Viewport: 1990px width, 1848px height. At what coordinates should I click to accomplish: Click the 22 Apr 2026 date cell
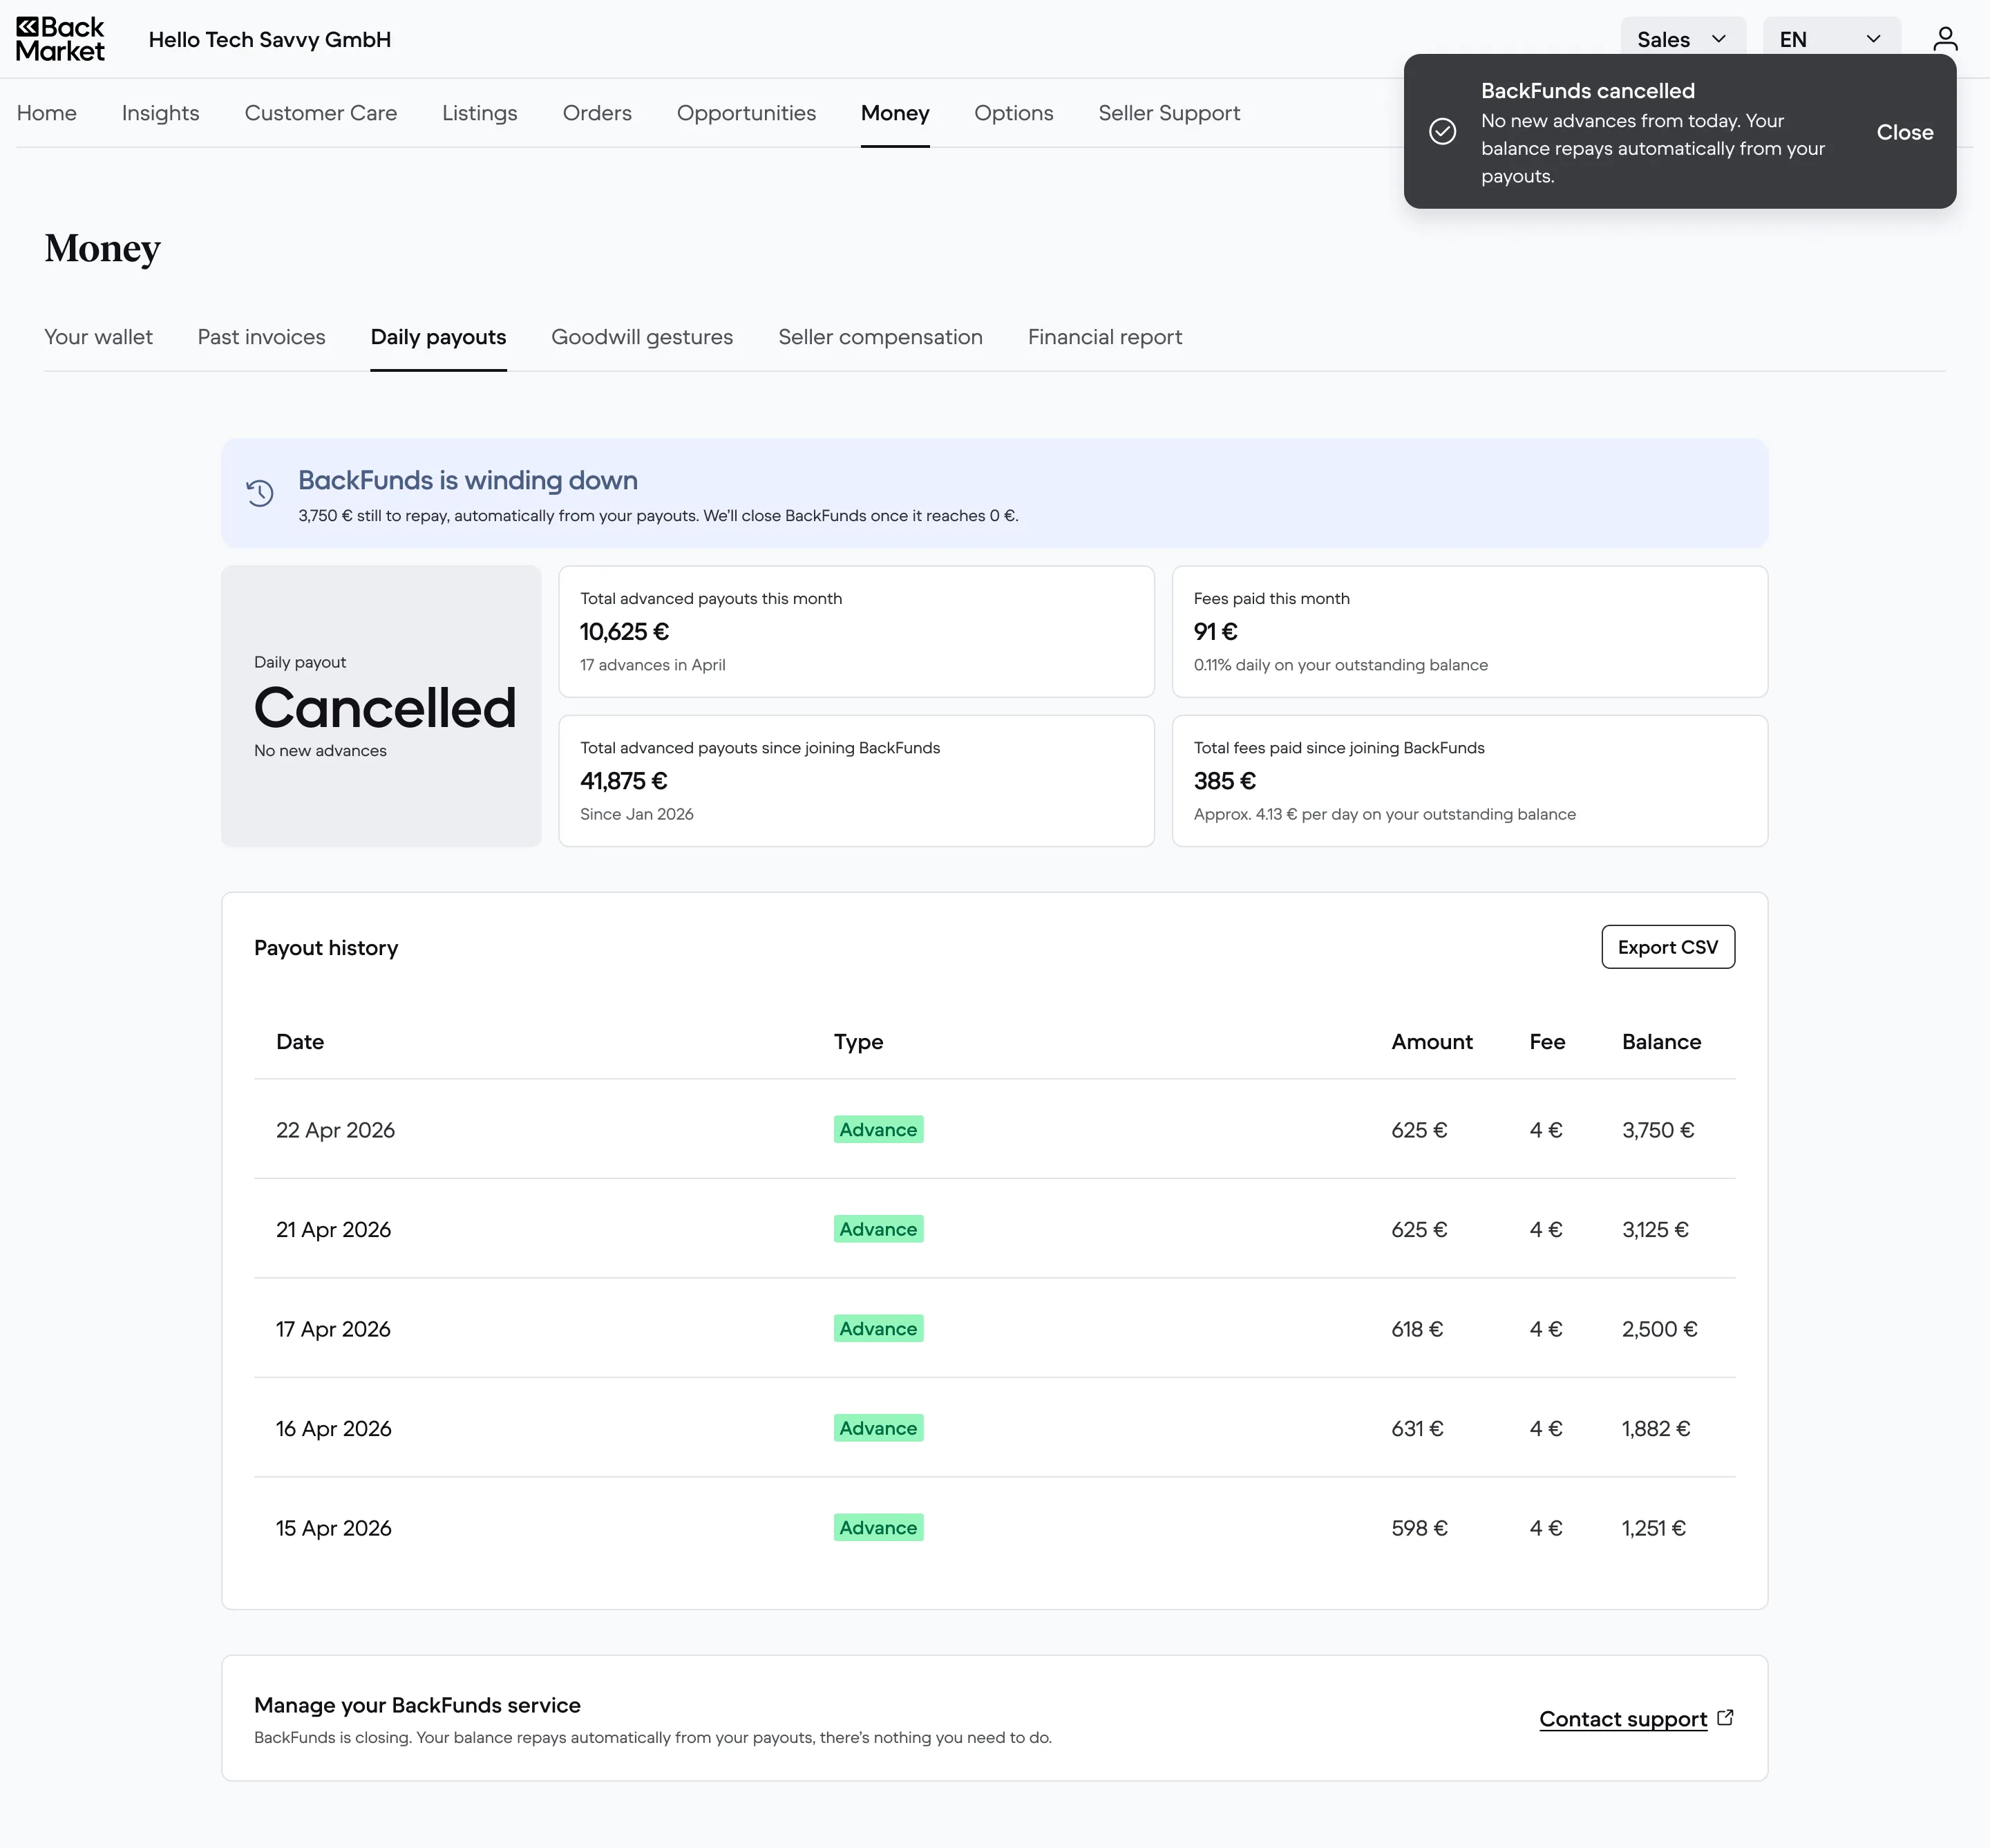(x=335, y=1130)
